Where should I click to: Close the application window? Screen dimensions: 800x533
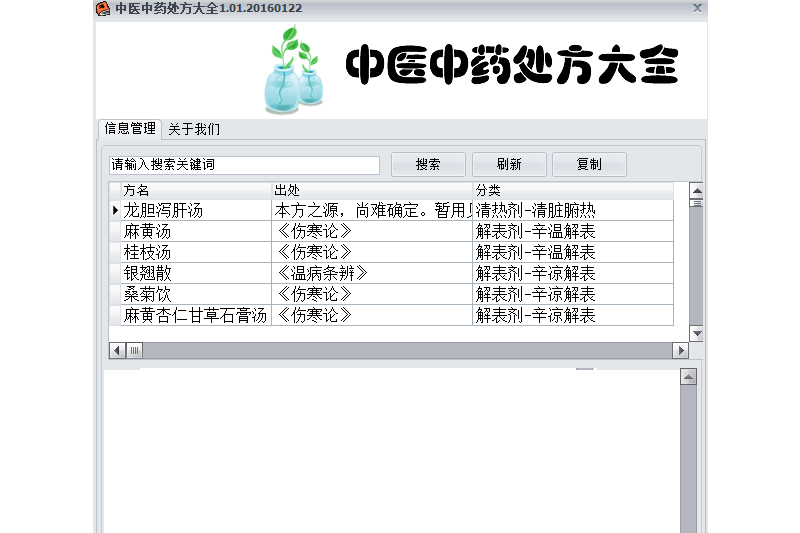pos(697,8)
